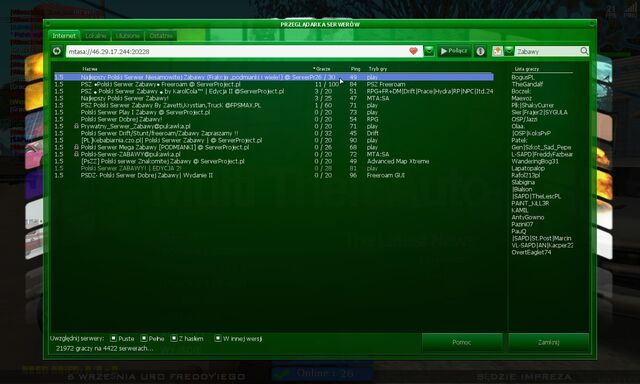The width and height of the screenshot is (640, 384).
Task: Add server to favourites via the heart icon
Action: tap(413, 51)
